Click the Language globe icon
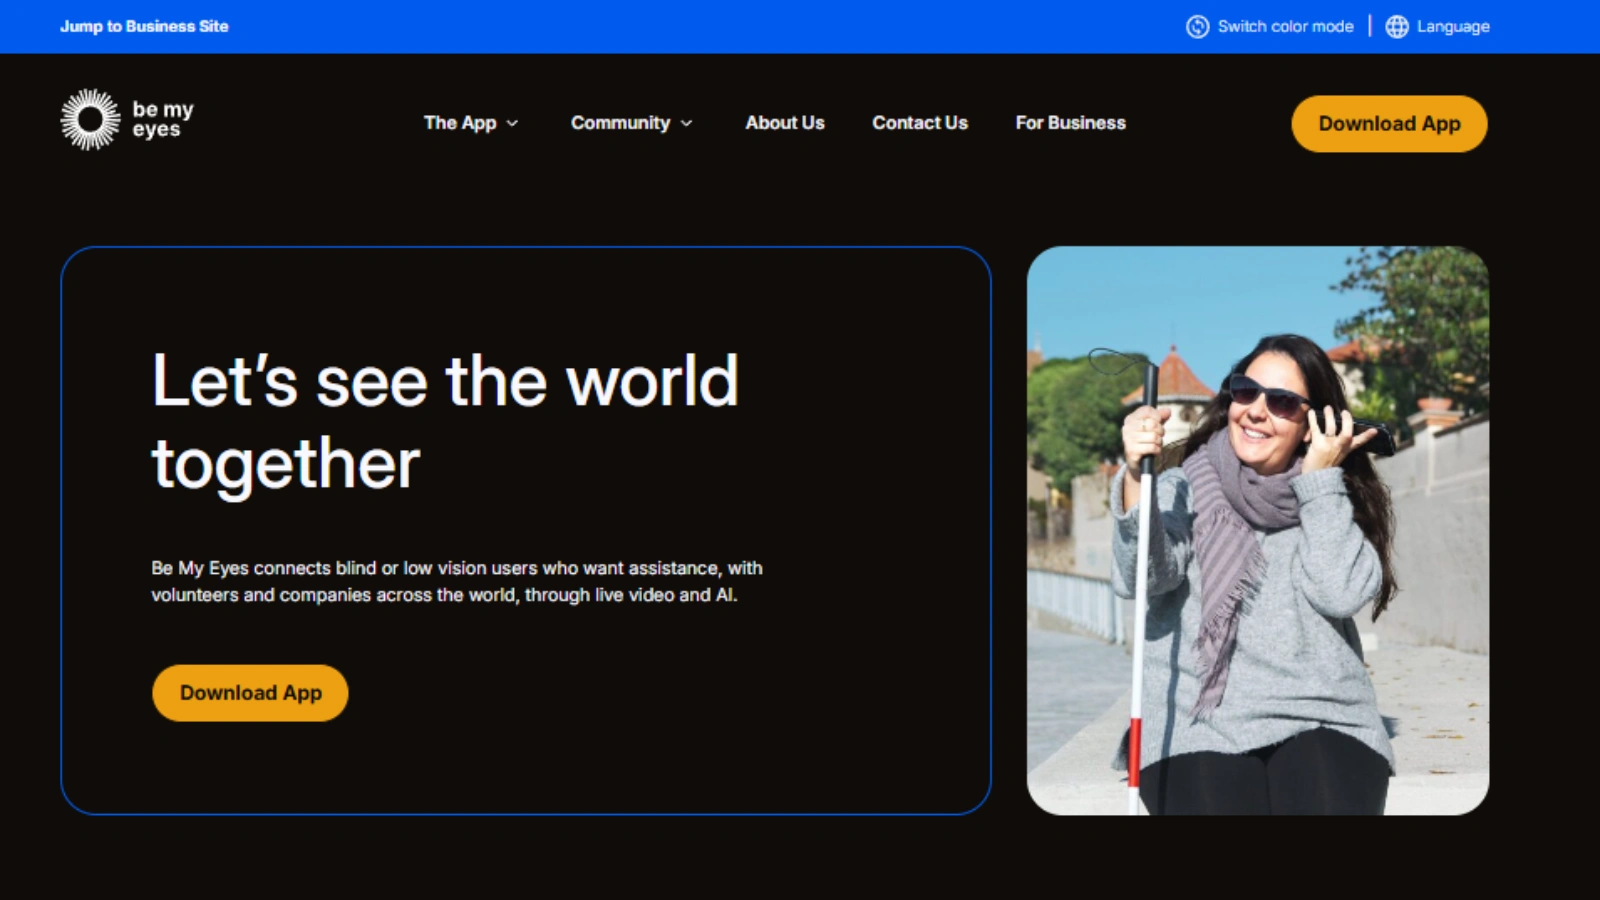The image size is (1600, 900). pos(1396,27)
